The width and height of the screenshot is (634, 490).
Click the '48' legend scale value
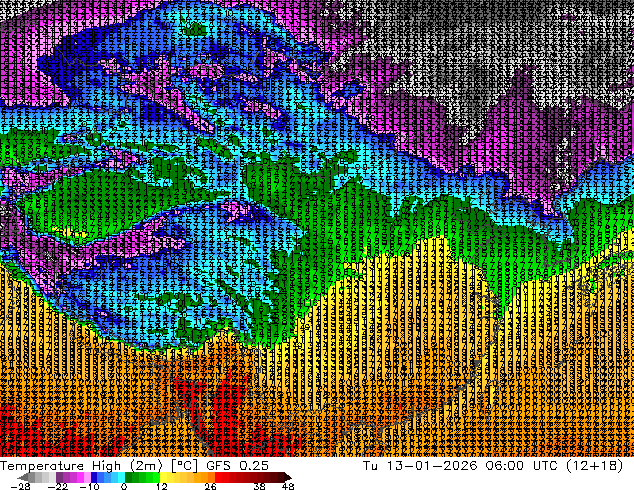click(x=288, y=486)
